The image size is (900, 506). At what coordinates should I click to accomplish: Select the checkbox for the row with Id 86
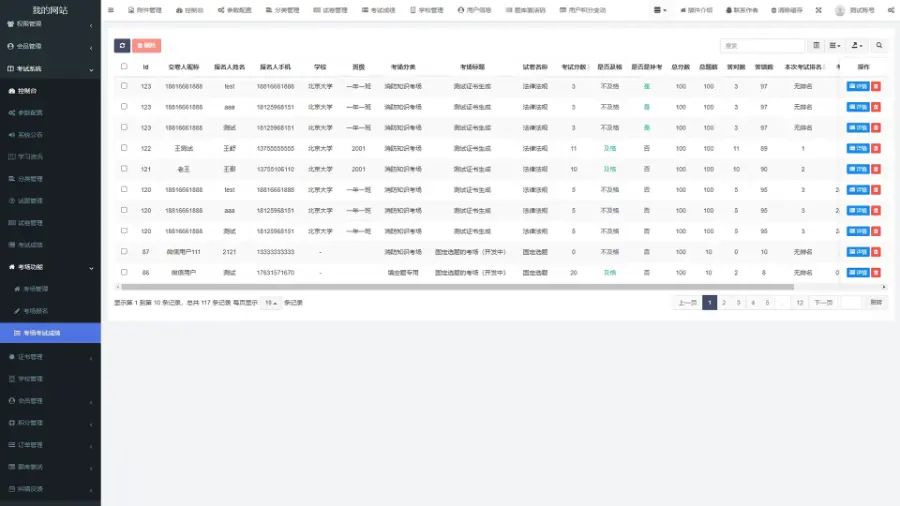coord(124,272)
